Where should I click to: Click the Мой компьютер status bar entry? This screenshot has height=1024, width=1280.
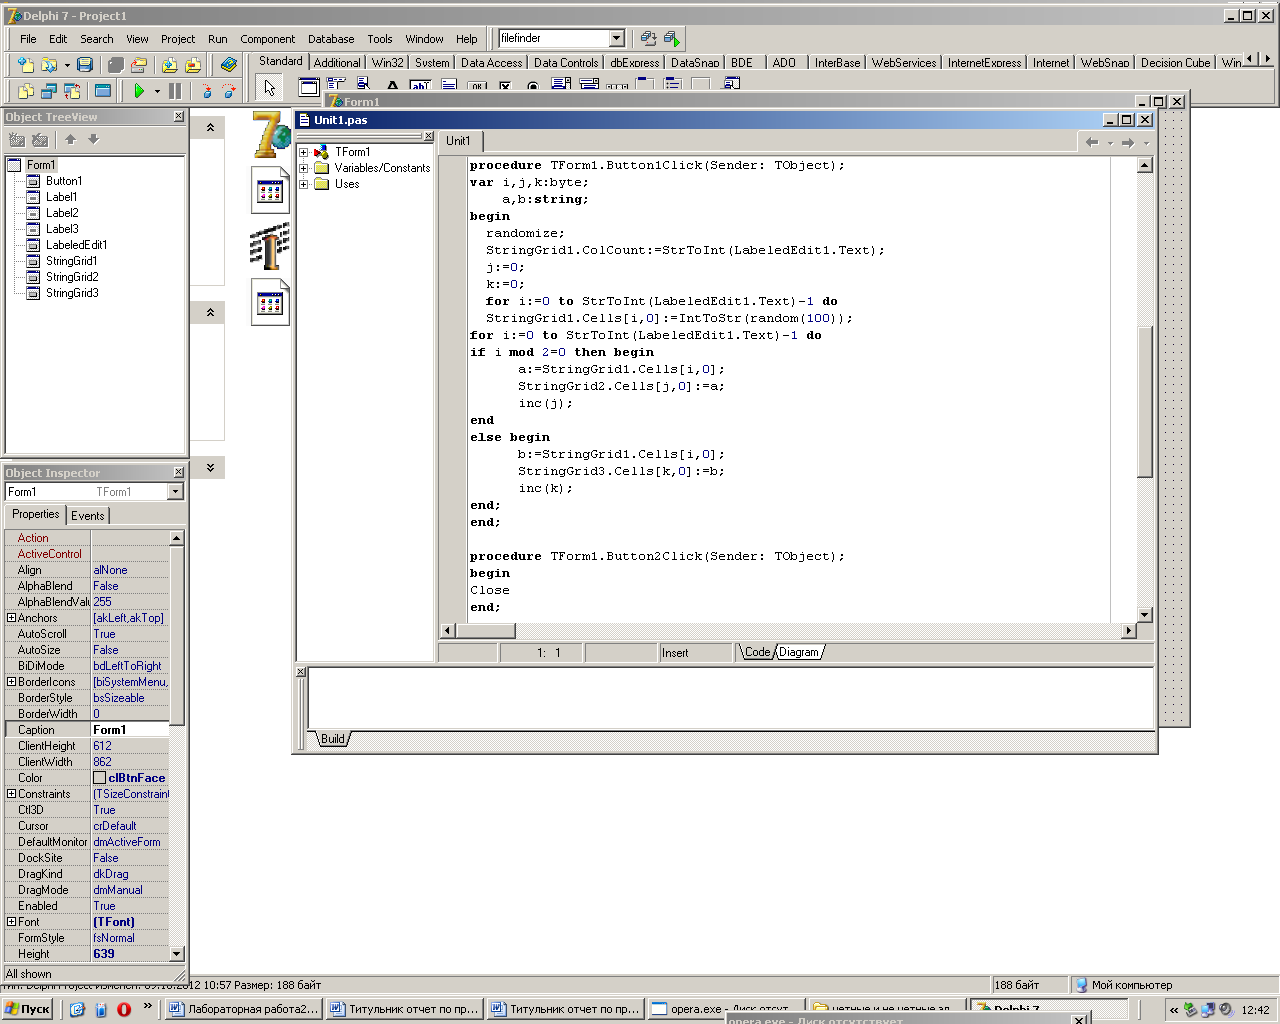tap(1132, 985)
